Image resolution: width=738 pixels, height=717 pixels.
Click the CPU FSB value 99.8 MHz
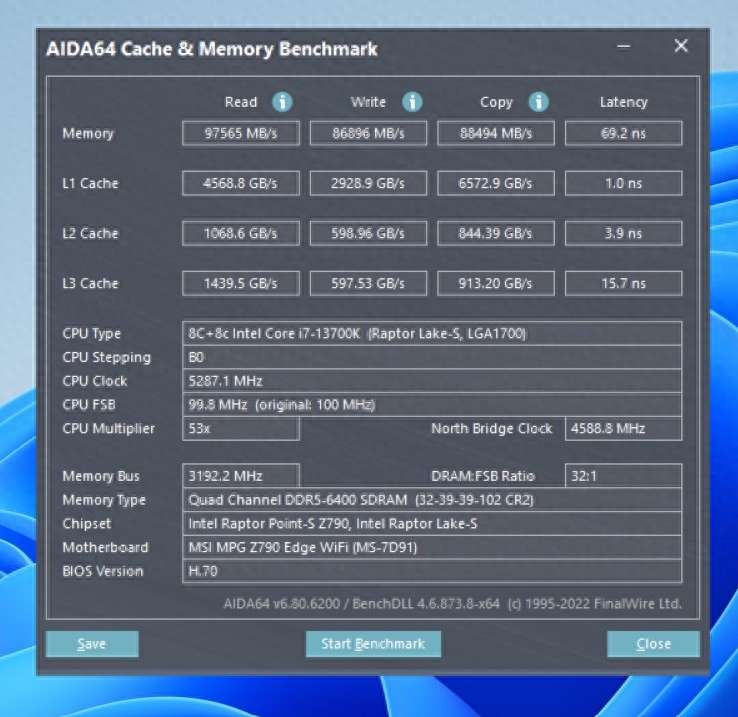click(x=432, y=405)
